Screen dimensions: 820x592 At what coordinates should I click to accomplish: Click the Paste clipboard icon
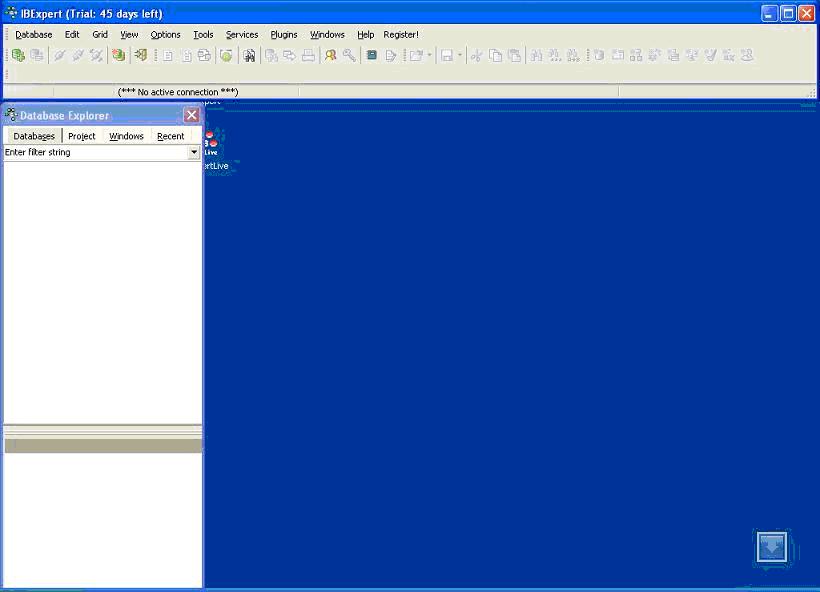[x=514, y=56]
